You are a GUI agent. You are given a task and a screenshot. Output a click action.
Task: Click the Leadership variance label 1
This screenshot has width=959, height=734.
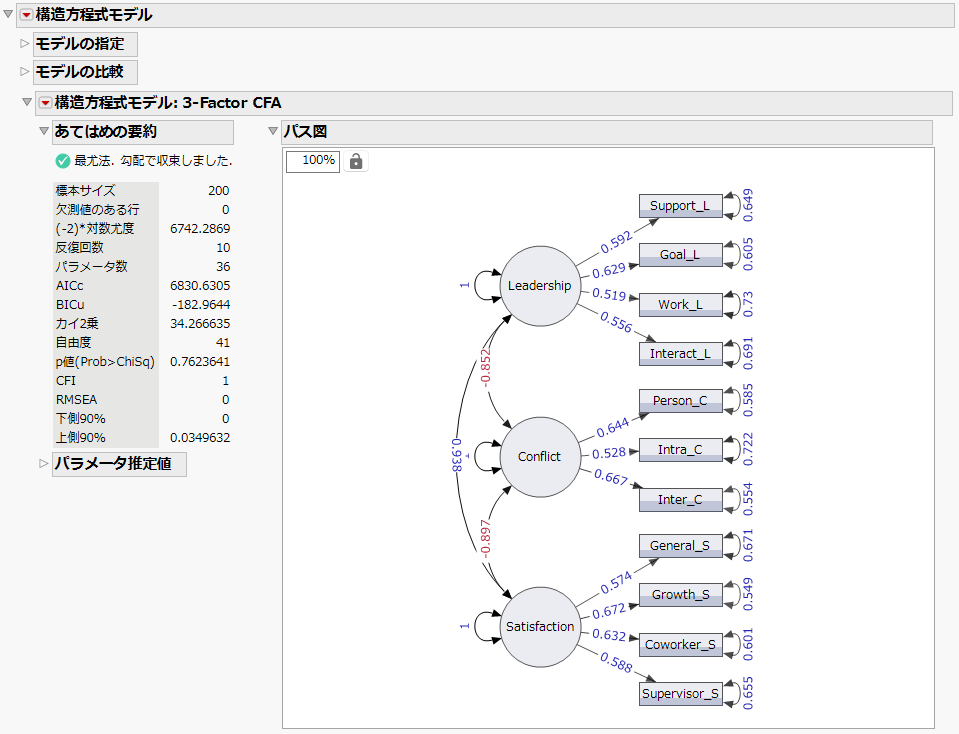464,285
